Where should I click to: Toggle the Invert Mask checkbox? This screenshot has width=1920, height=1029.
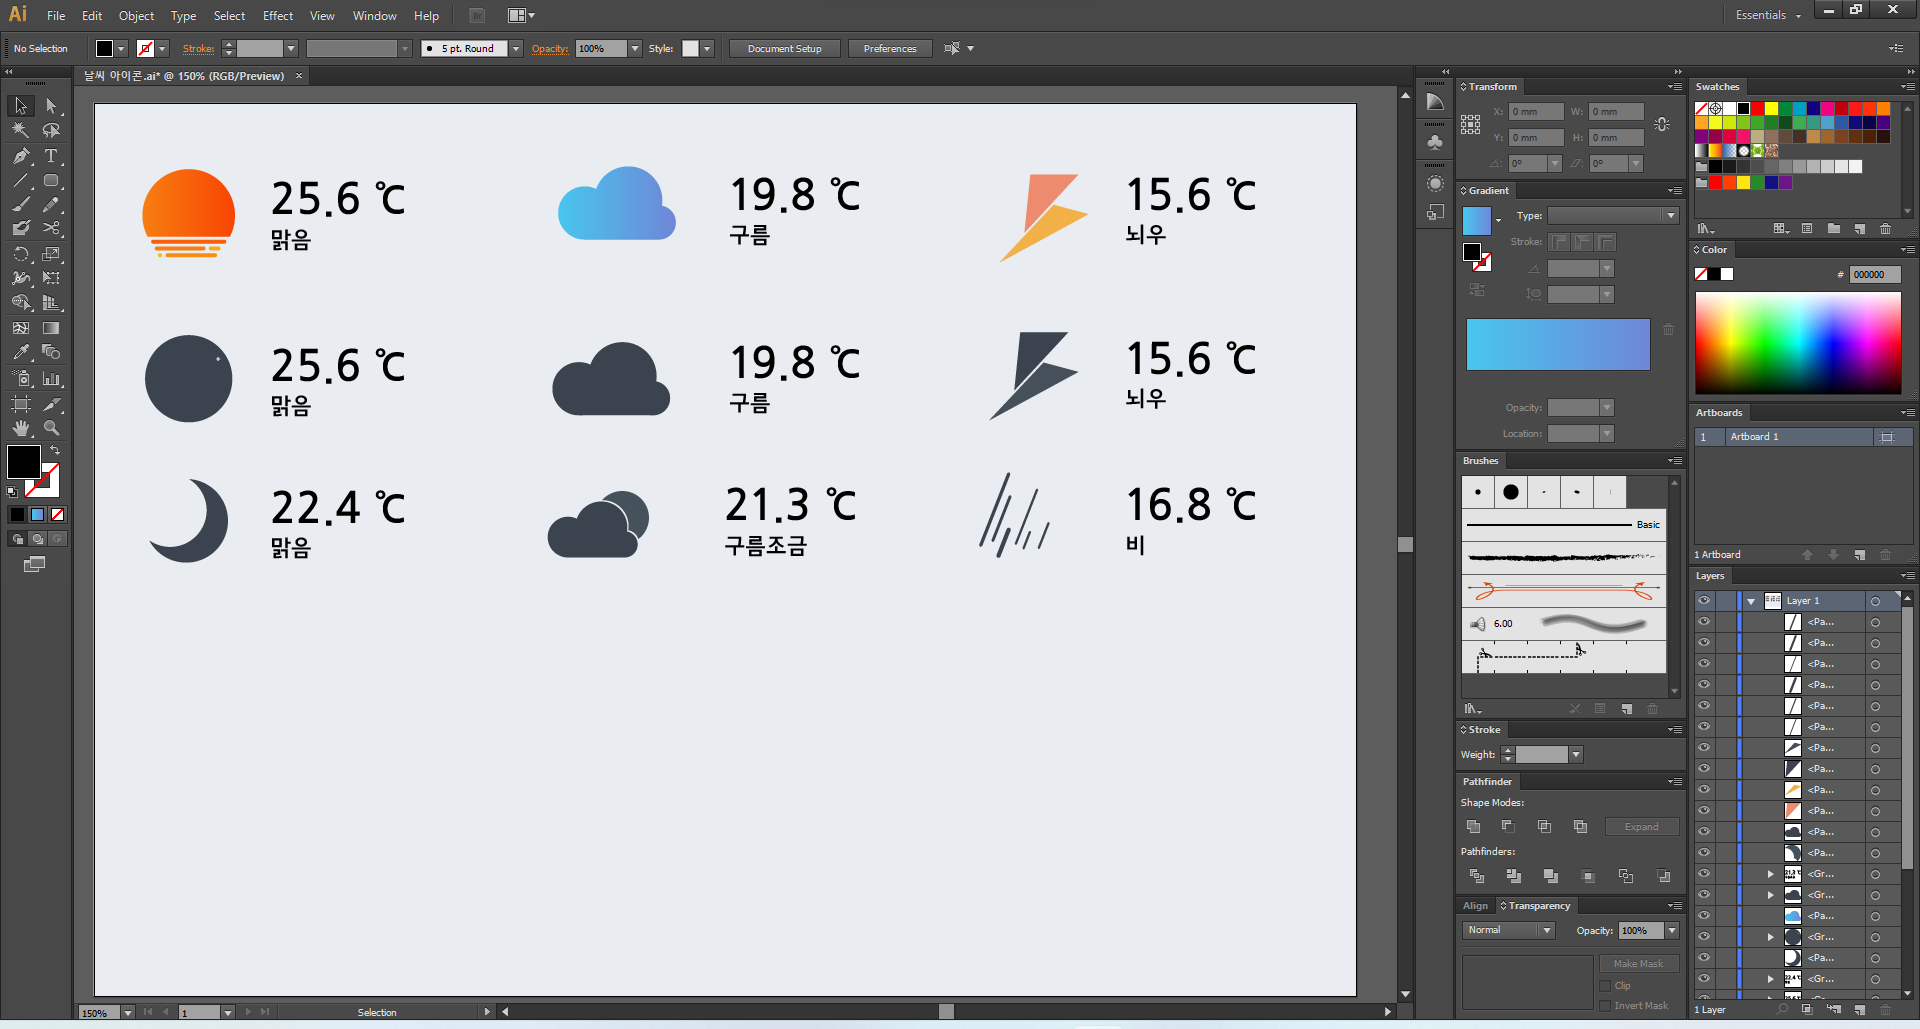tap(1605, 1006)
